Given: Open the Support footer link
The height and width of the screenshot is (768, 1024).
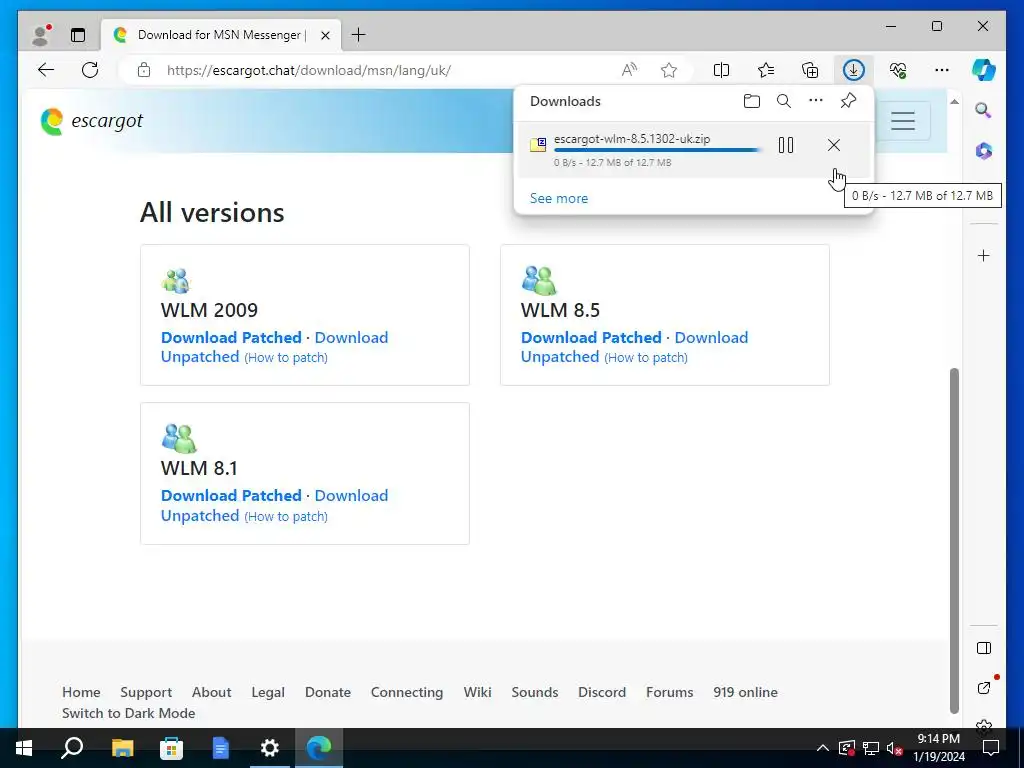Looking at the screenshot, I should [x=146, y=692].
